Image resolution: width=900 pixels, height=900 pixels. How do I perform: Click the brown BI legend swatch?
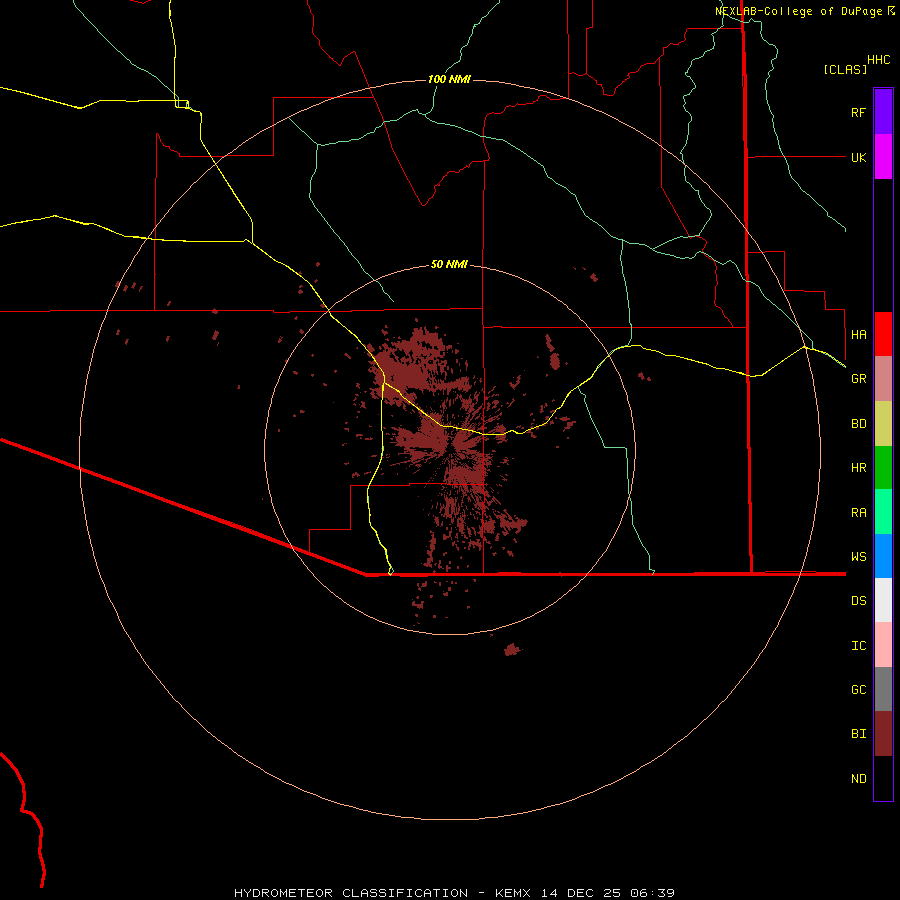pos(883,734)
